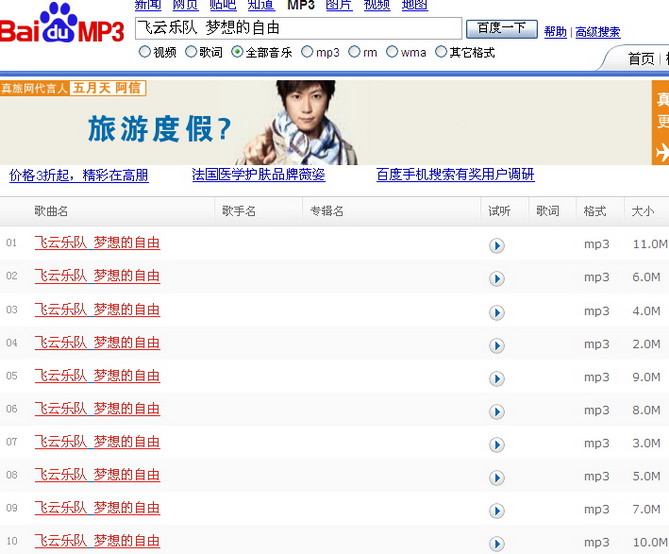Play preview for song row 03
The image size is (669, 554).
click(497, 312)
